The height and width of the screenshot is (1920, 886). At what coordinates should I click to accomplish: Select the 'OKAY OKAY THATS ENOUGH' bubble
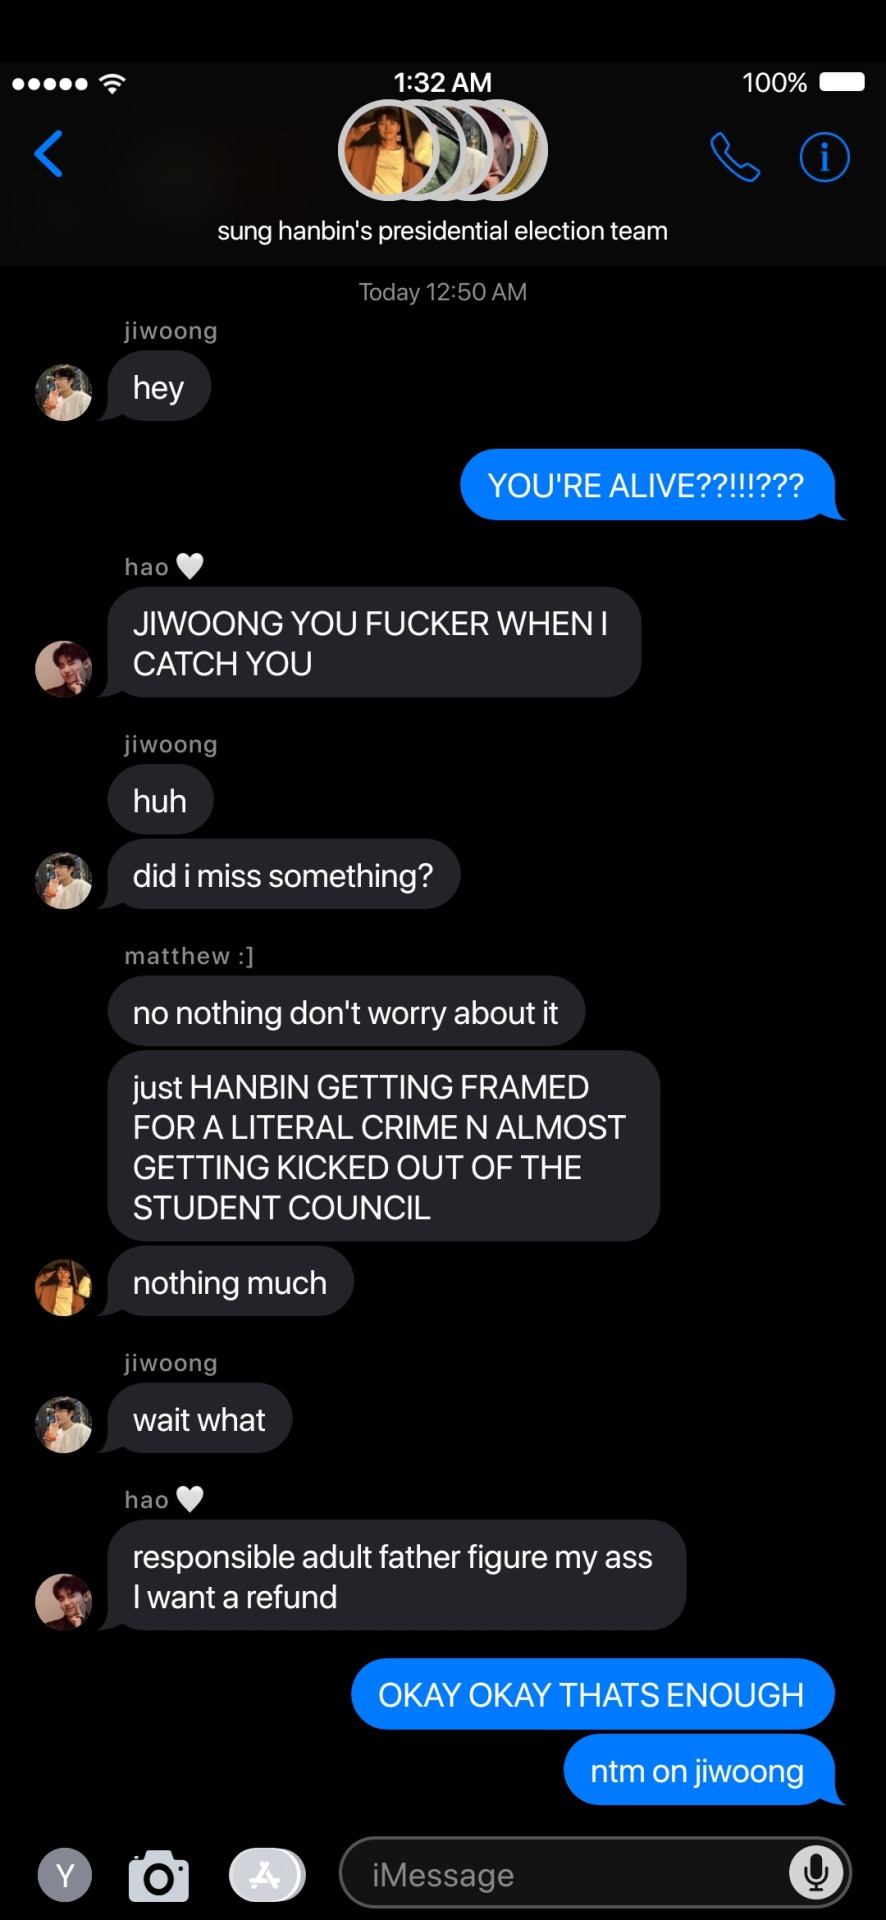point(592,1694)
